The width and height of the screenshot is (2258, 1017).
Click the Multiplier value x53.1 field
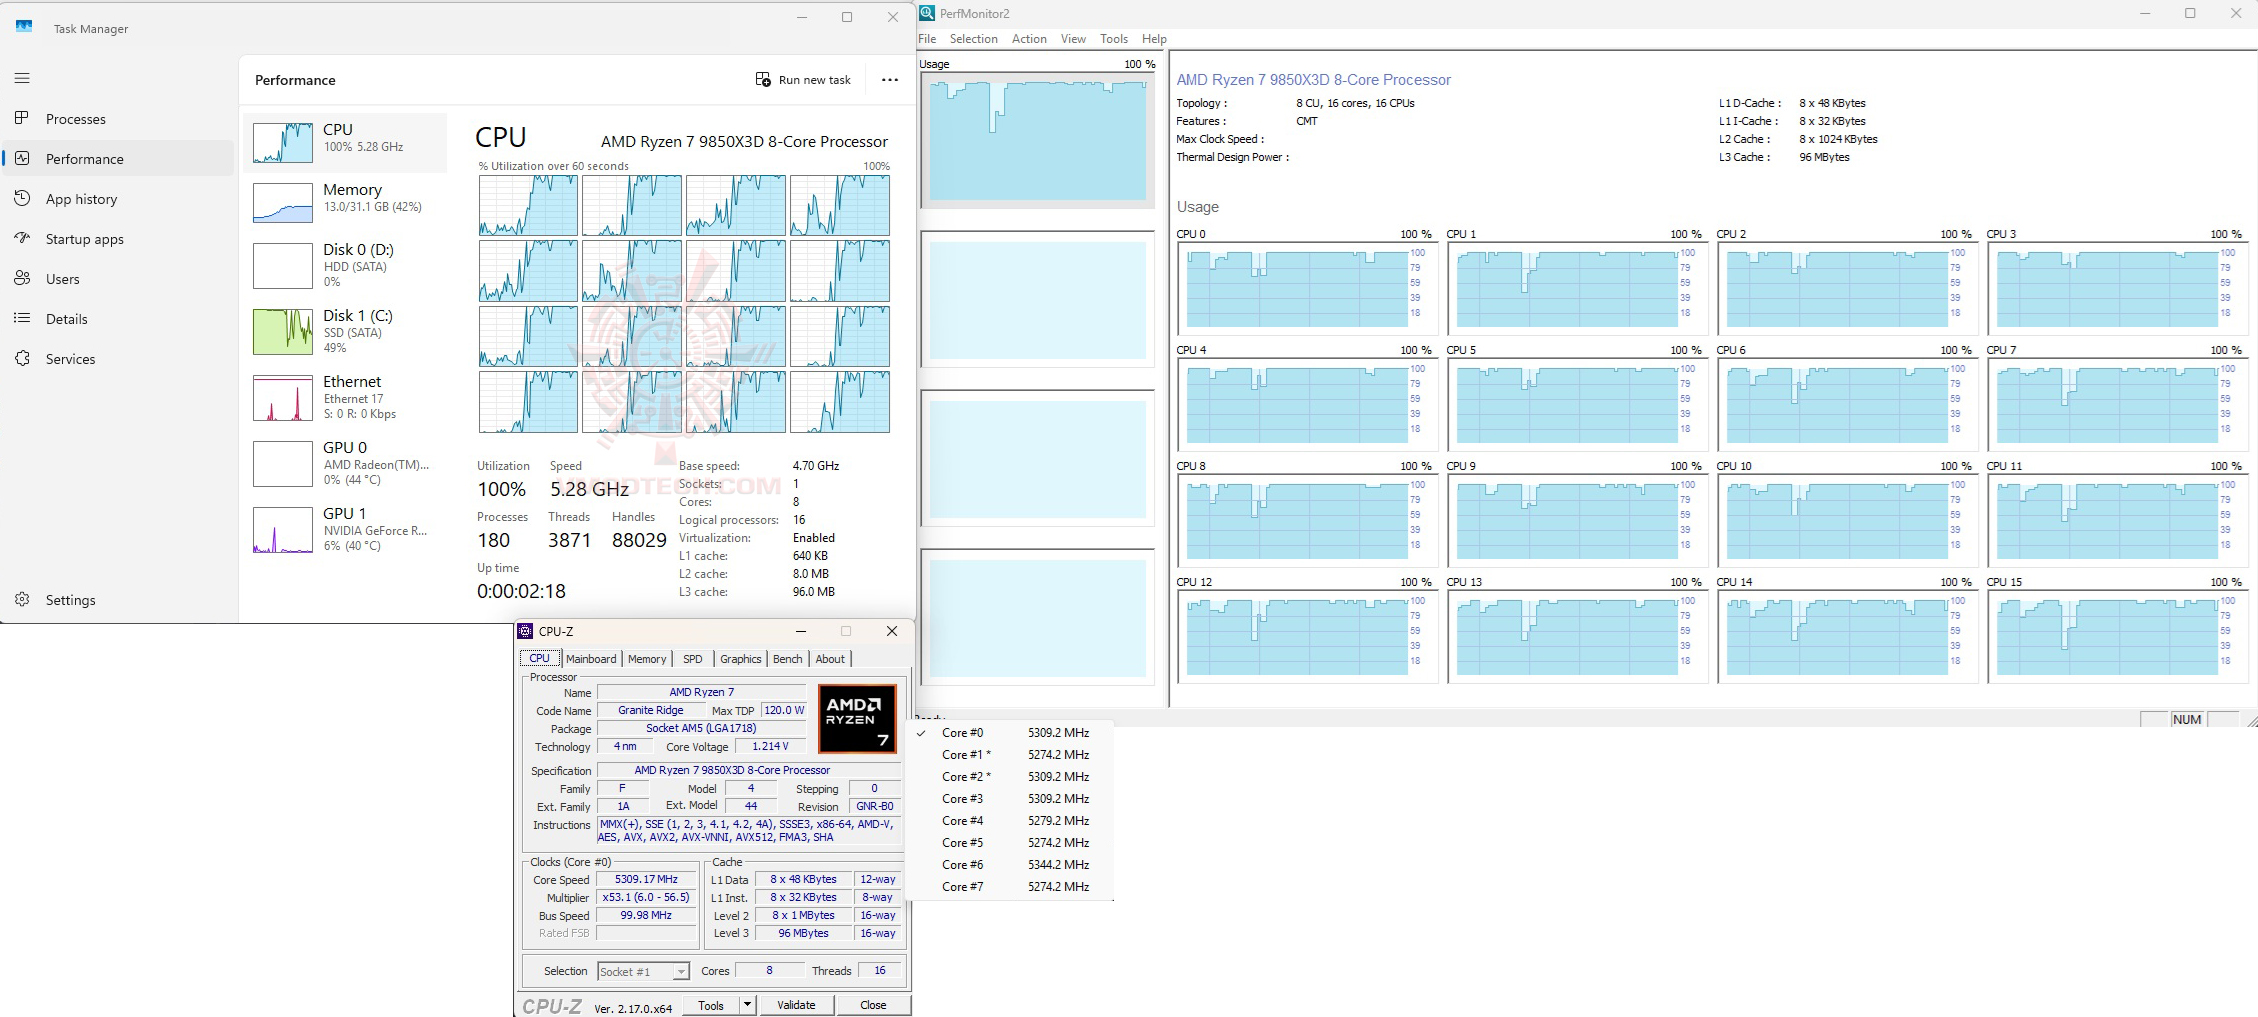click(x=646, y=898)
